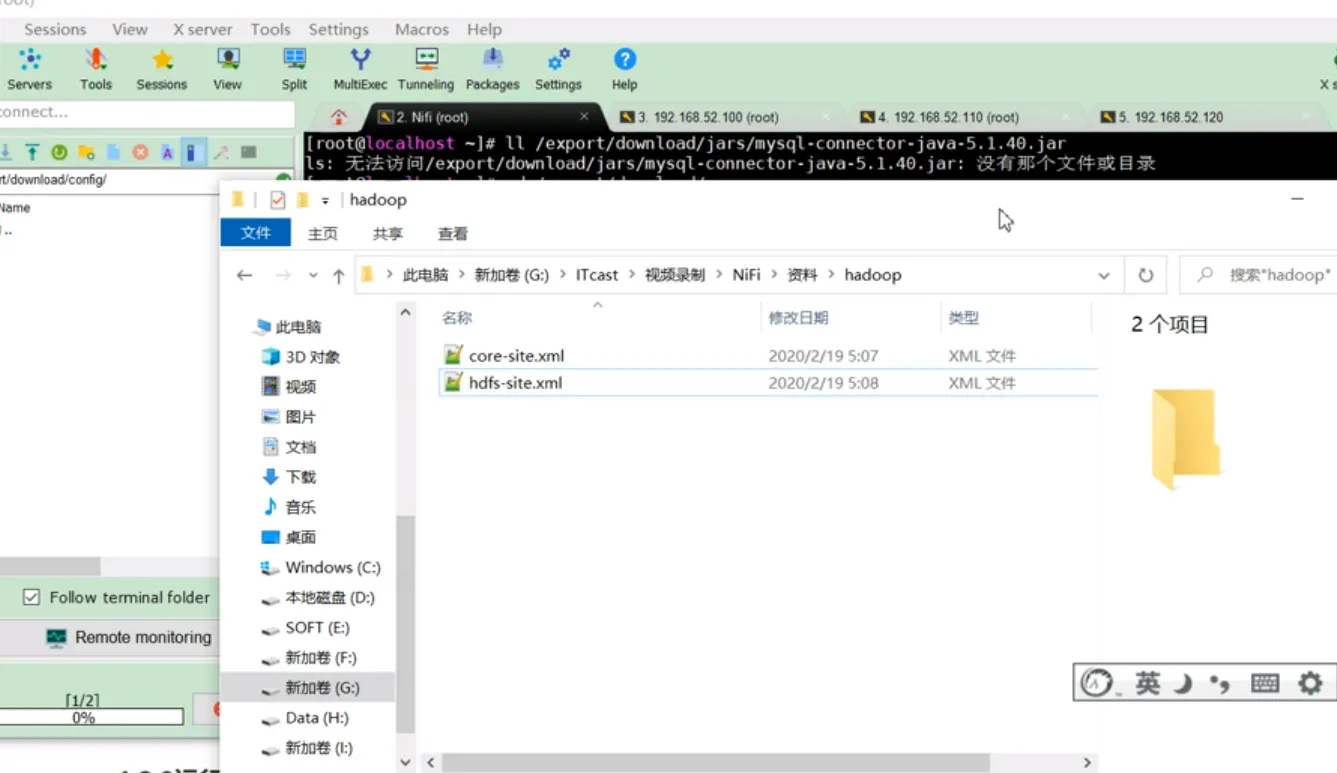Click the Packages icon

click(x=492, y=69)
